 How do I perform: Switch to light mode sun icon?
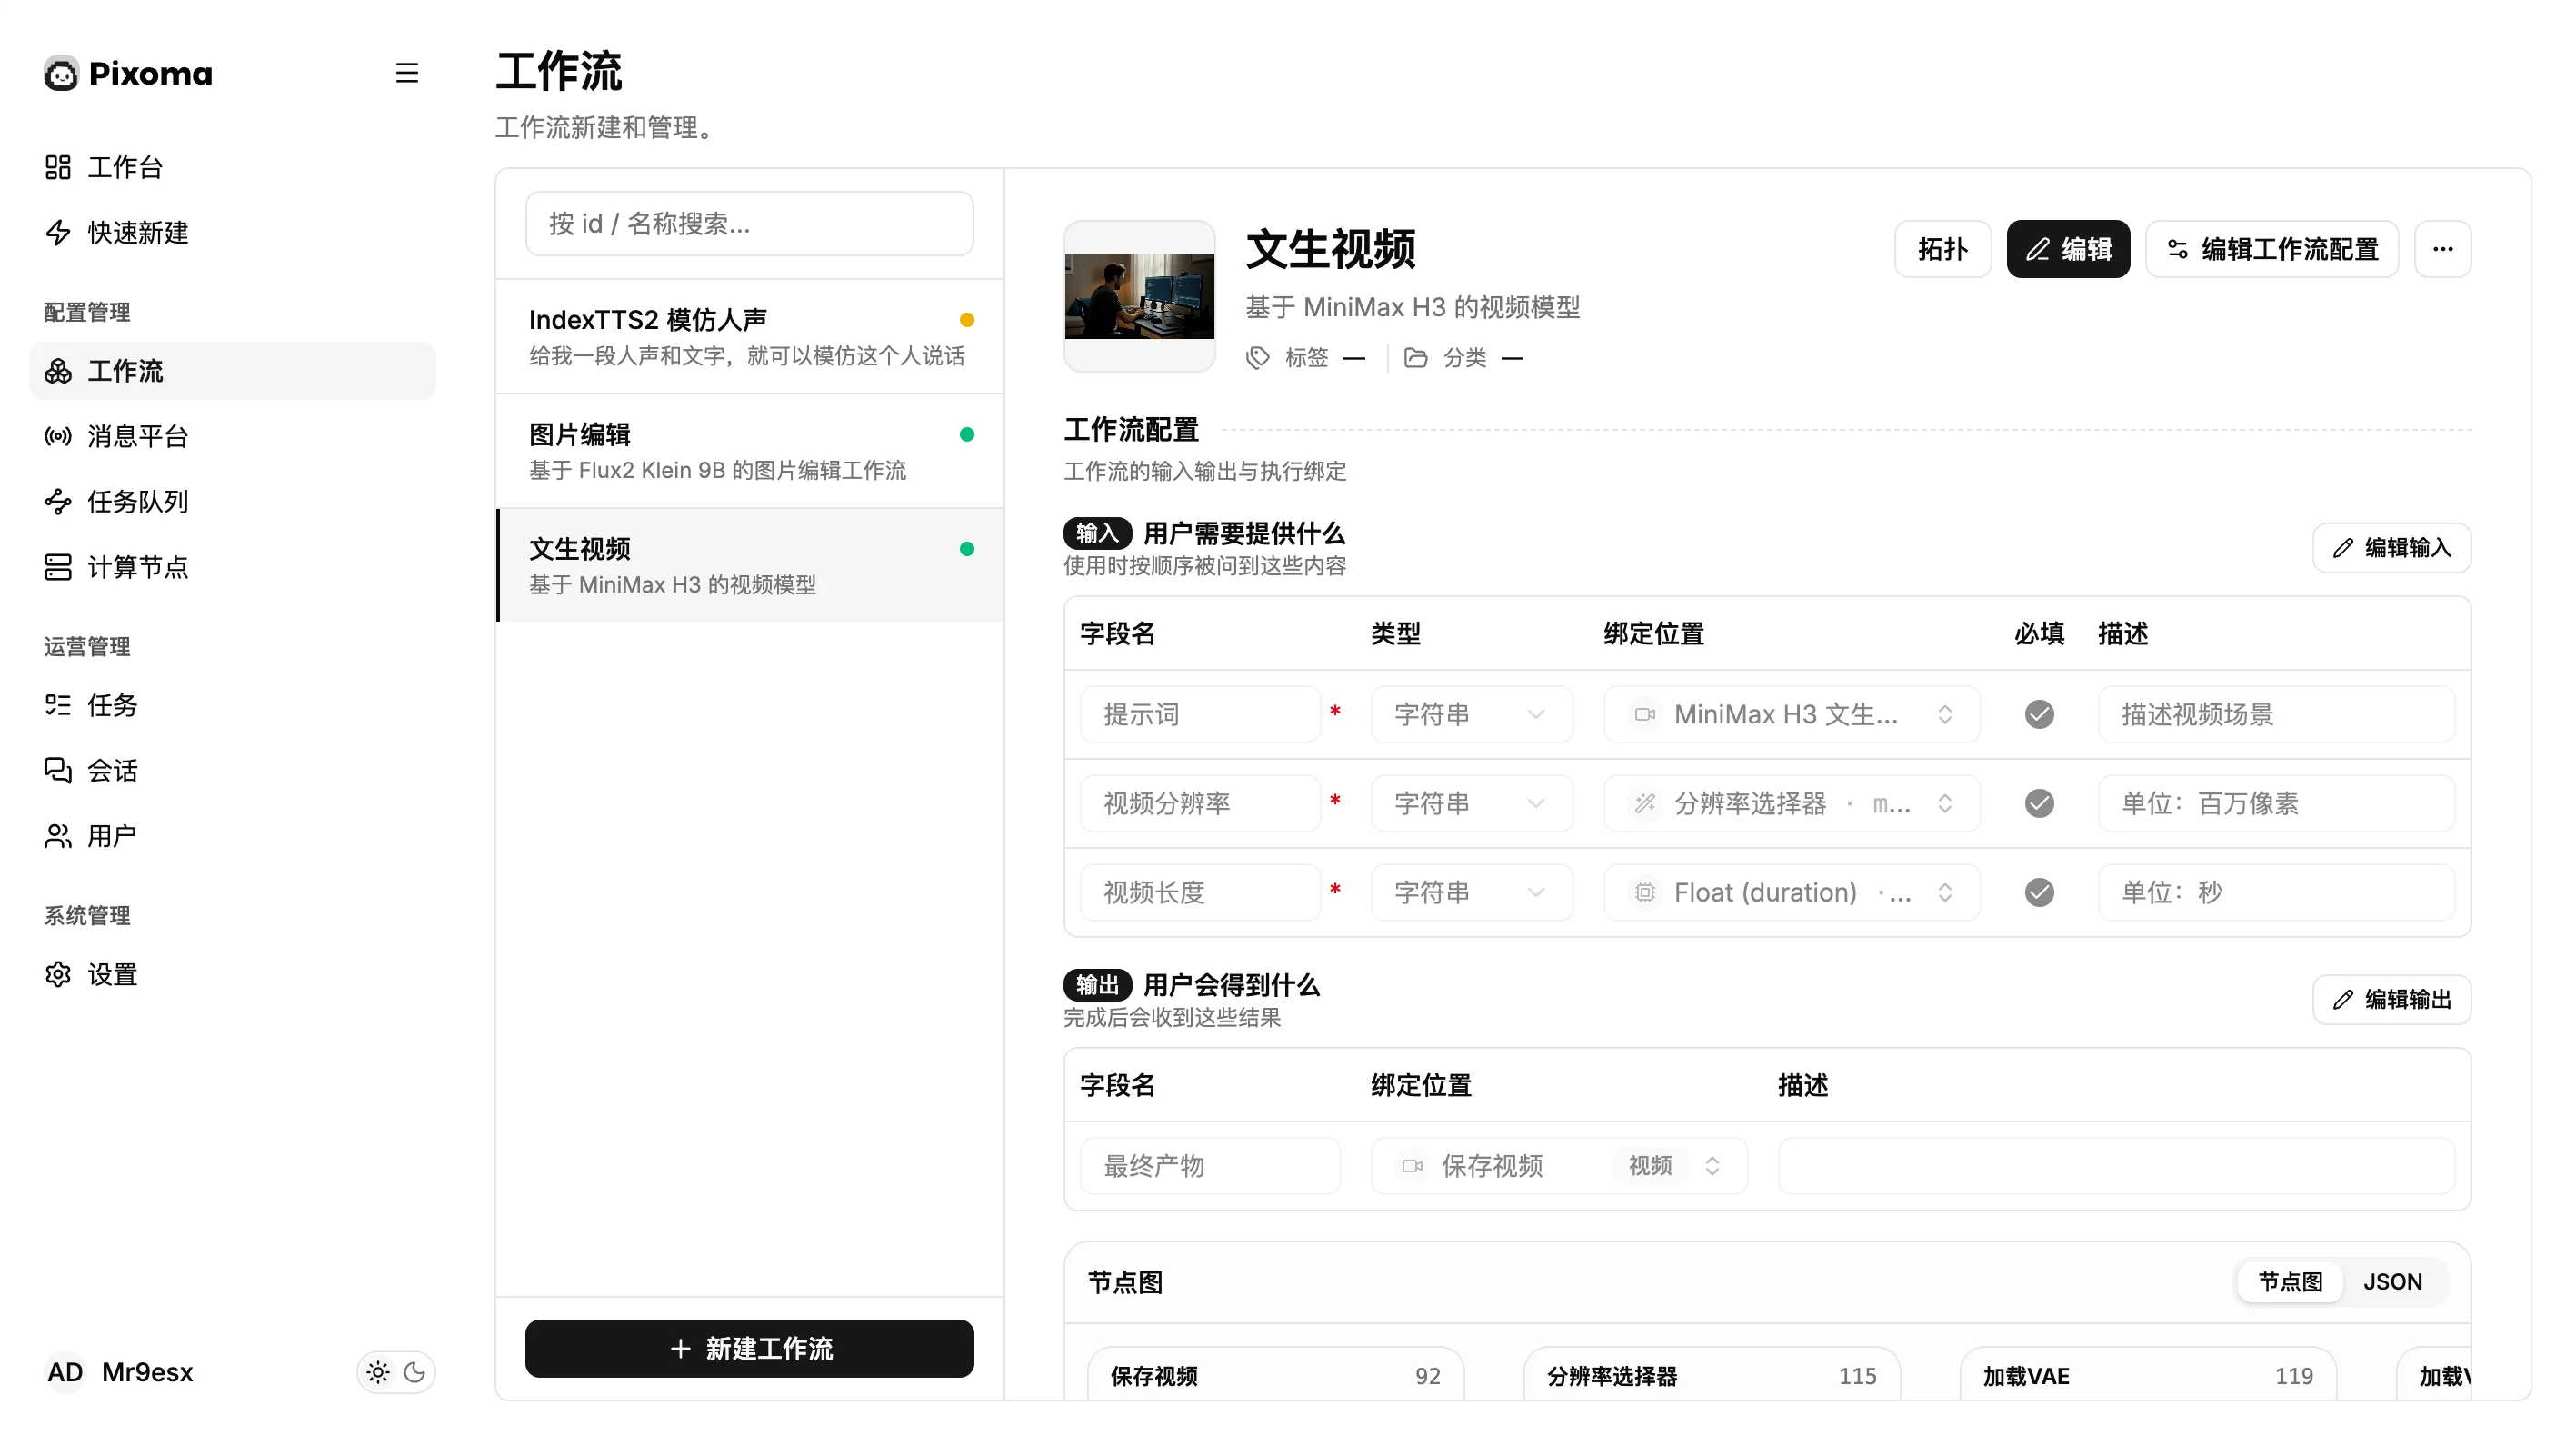378,1372
